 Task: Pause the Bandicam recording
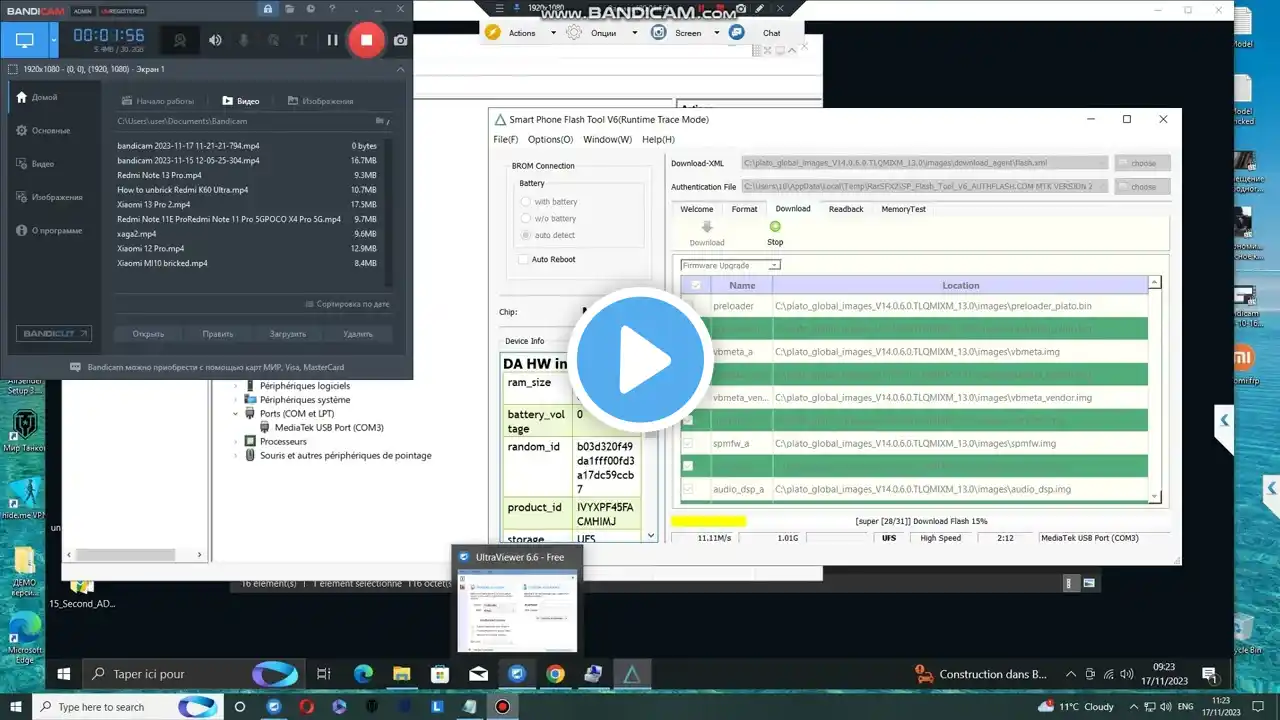coord(332,40)
